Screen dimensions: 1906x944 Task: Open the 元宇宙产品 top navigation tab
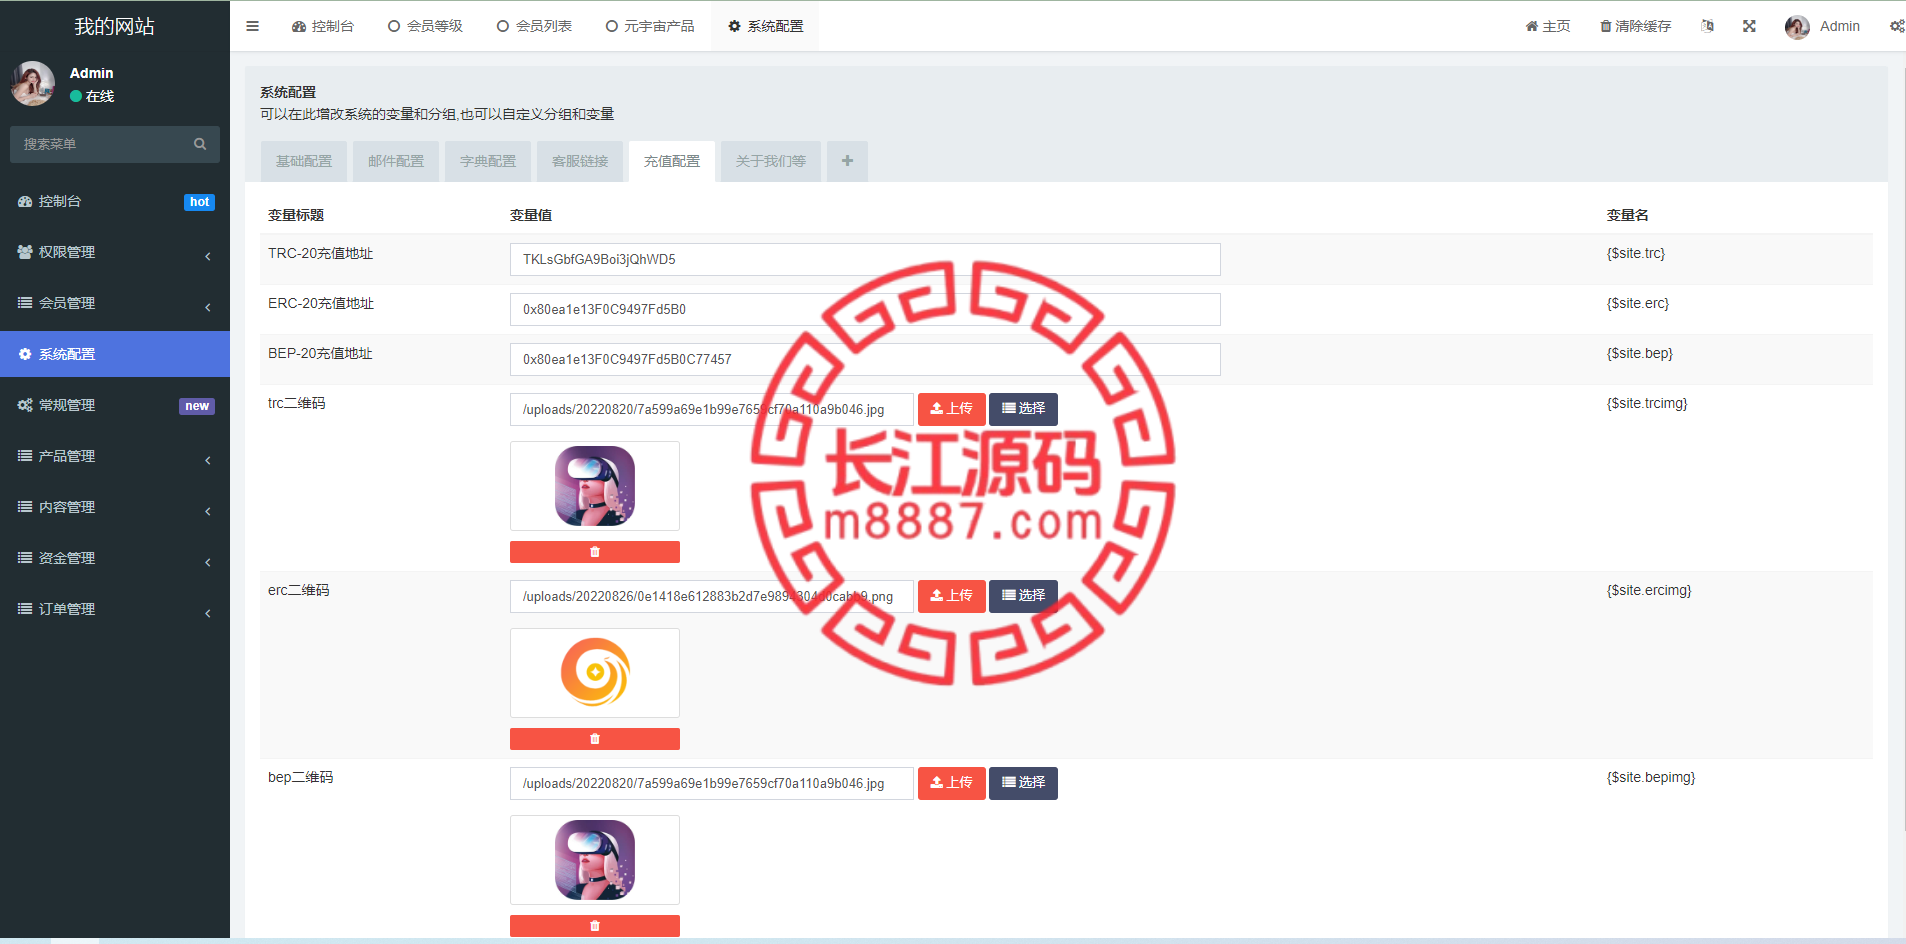point(650,26)
